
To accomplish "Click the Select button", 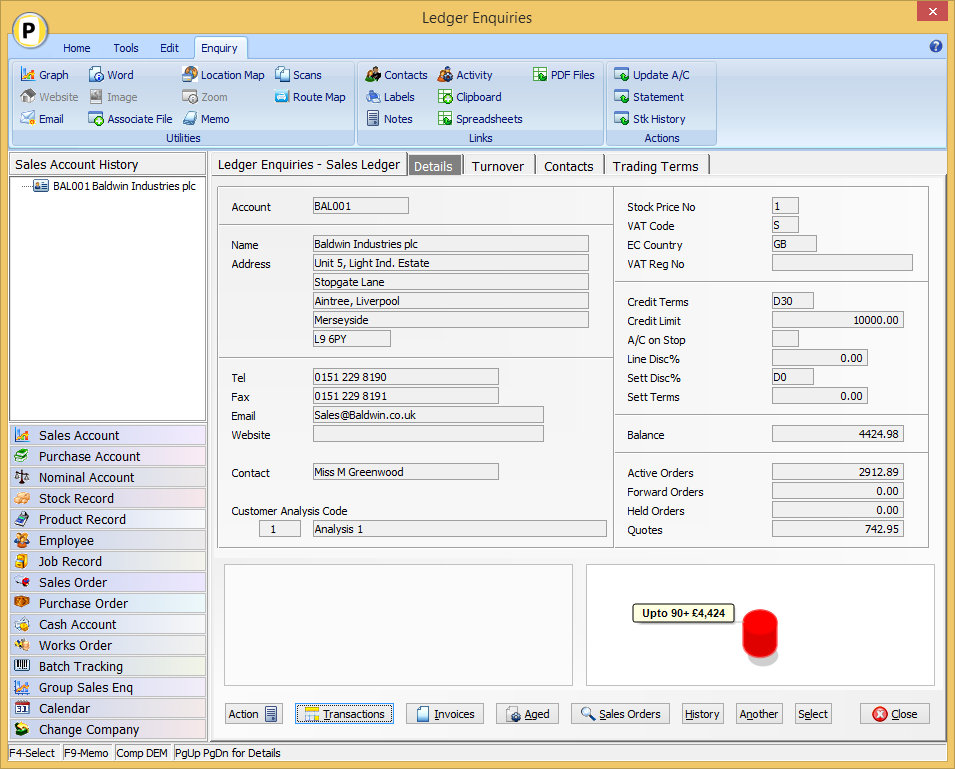I will 813,714.
